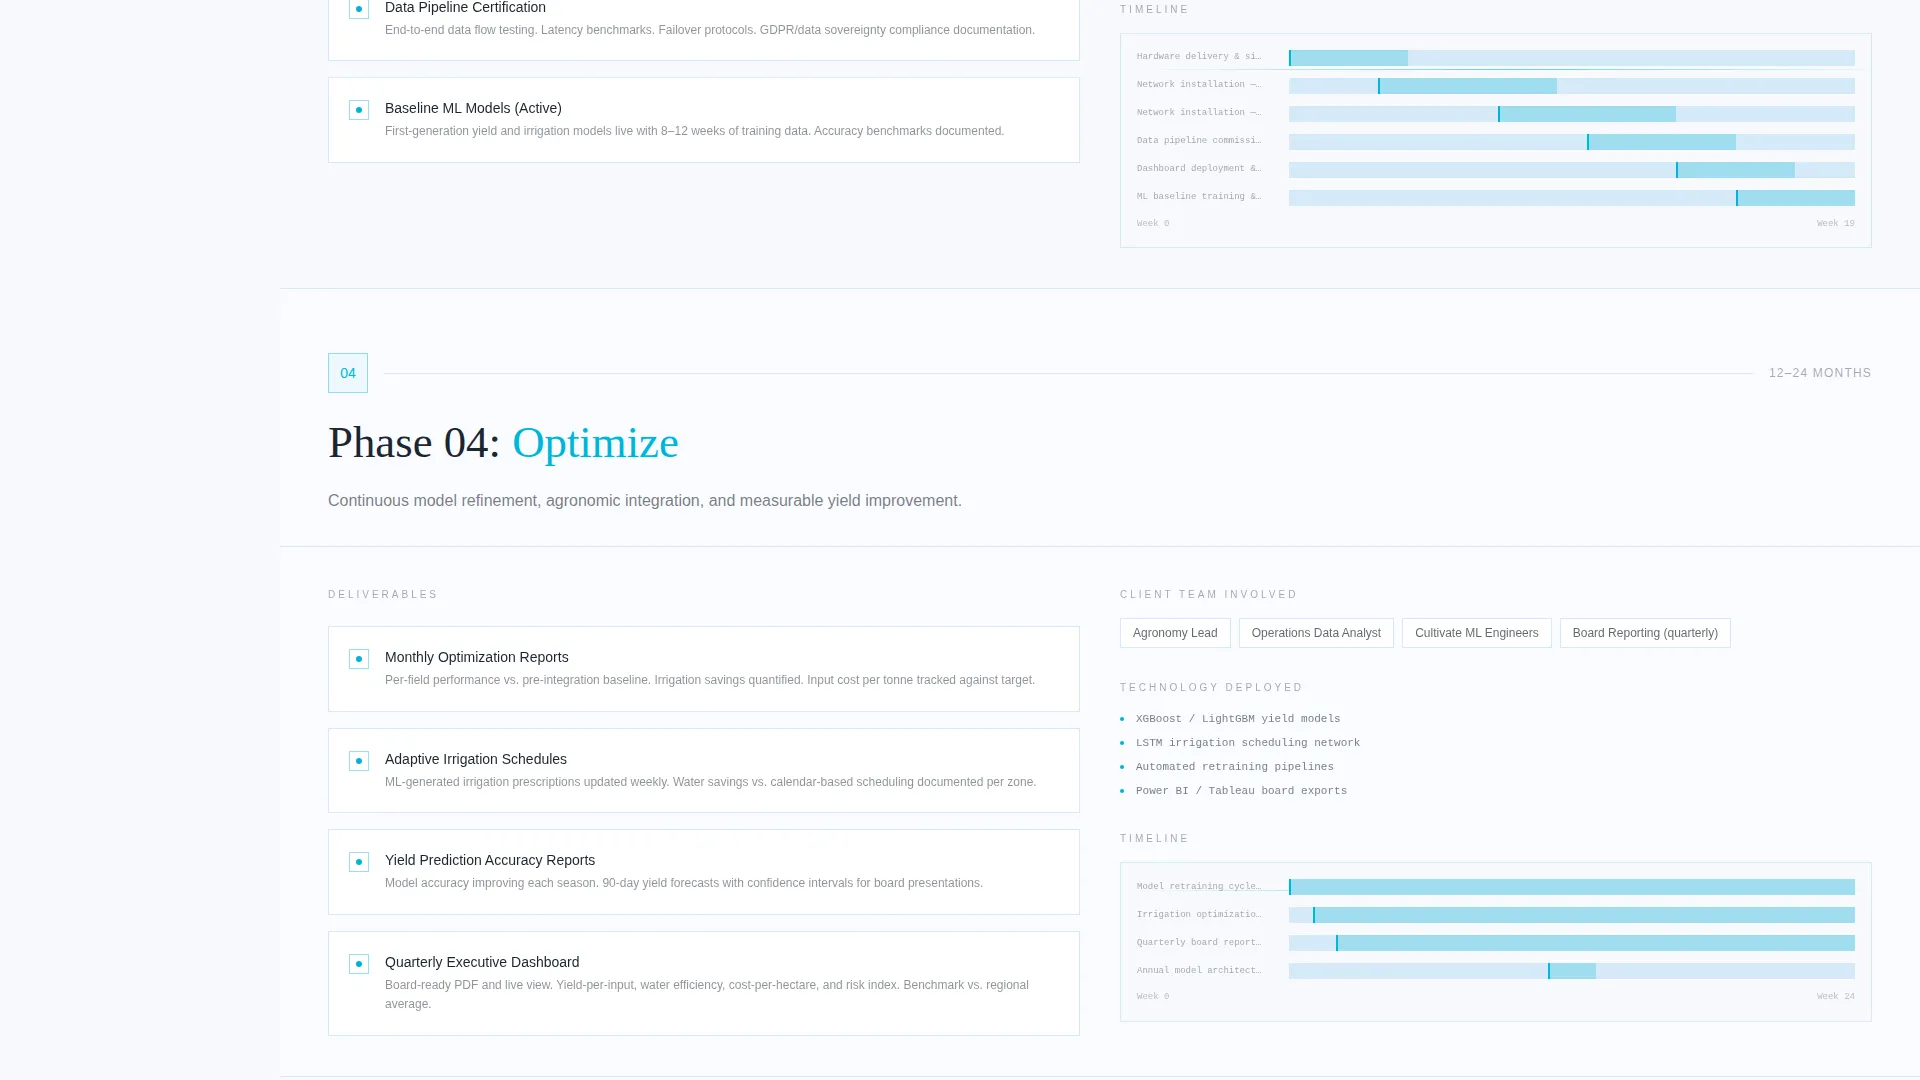
Task: Click the Data pipeline commissioning timeline bar
Action: tap(1661, 142)
